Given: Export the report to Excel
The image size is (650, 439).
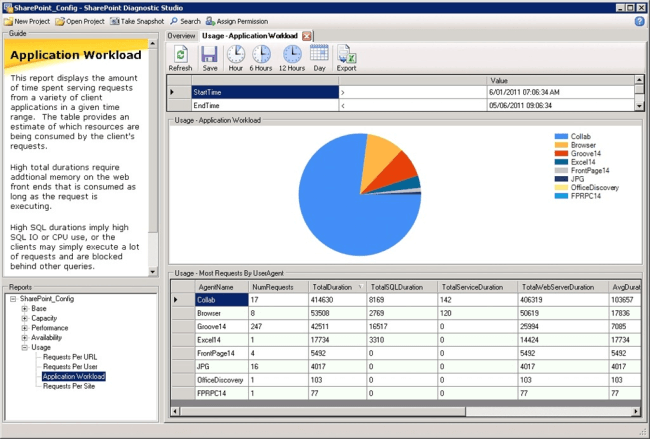Looking at the screenshot, I should point(347,58).
